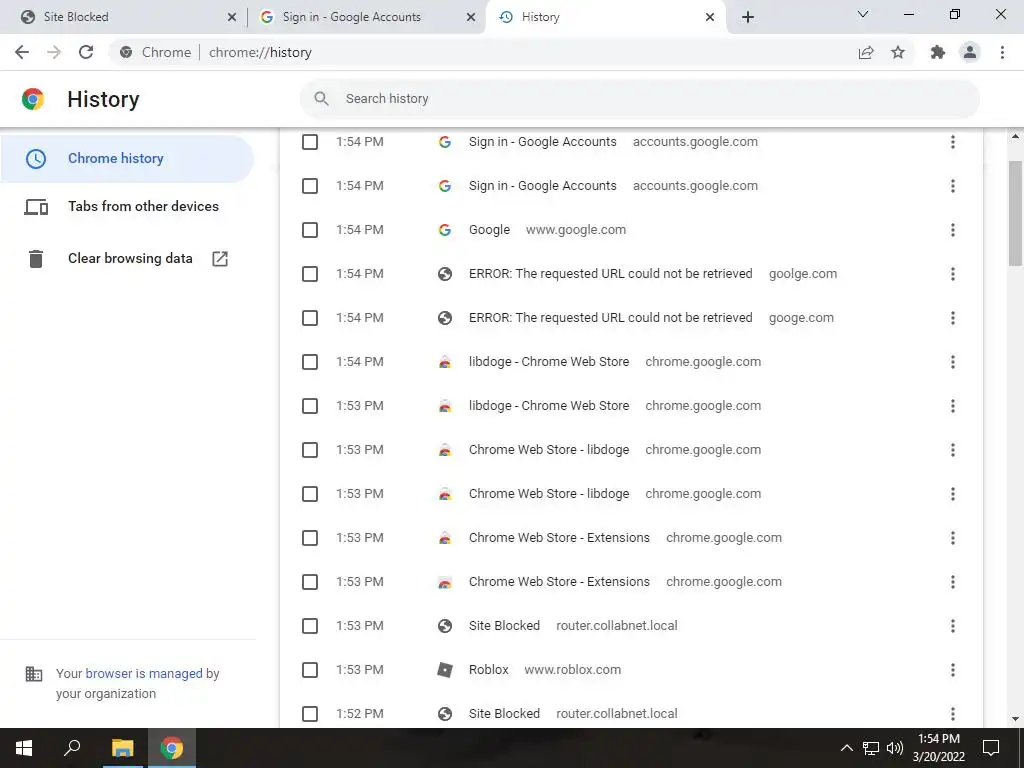Click the share page icon in address bar
The width and height of the screenshot is (1024, 768).
pos(866,52)
